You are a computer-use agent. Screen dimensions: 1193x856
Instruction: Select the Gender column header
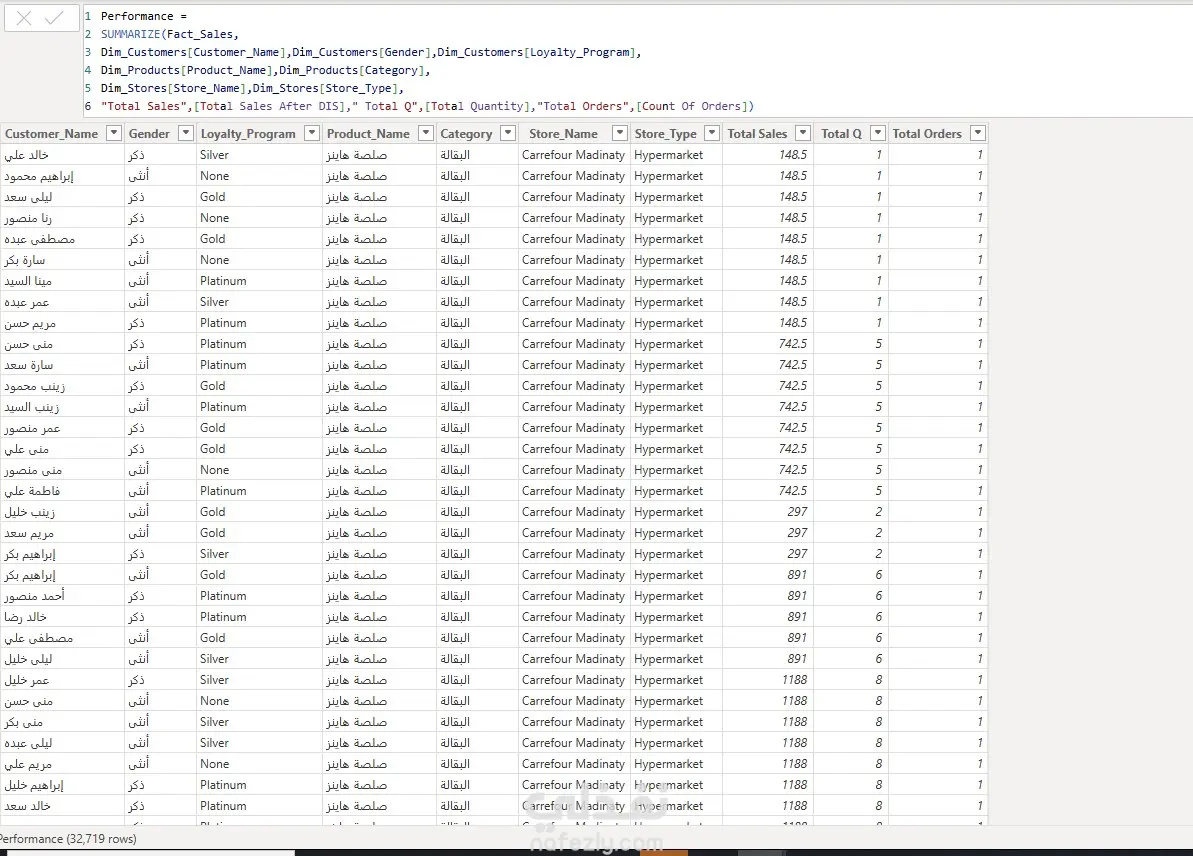click(x=149, y=134)
